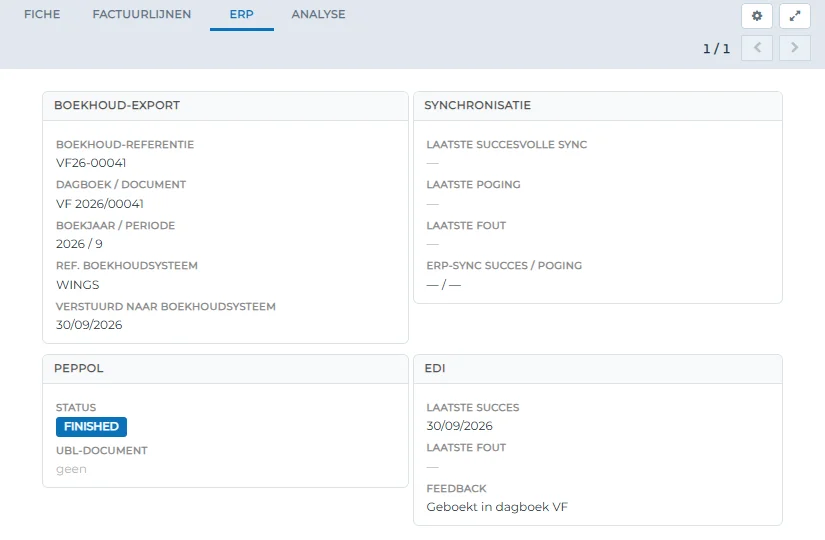
Task: Click EDI laatste succes date 30/09/2026
Action: tap(459, 426)
